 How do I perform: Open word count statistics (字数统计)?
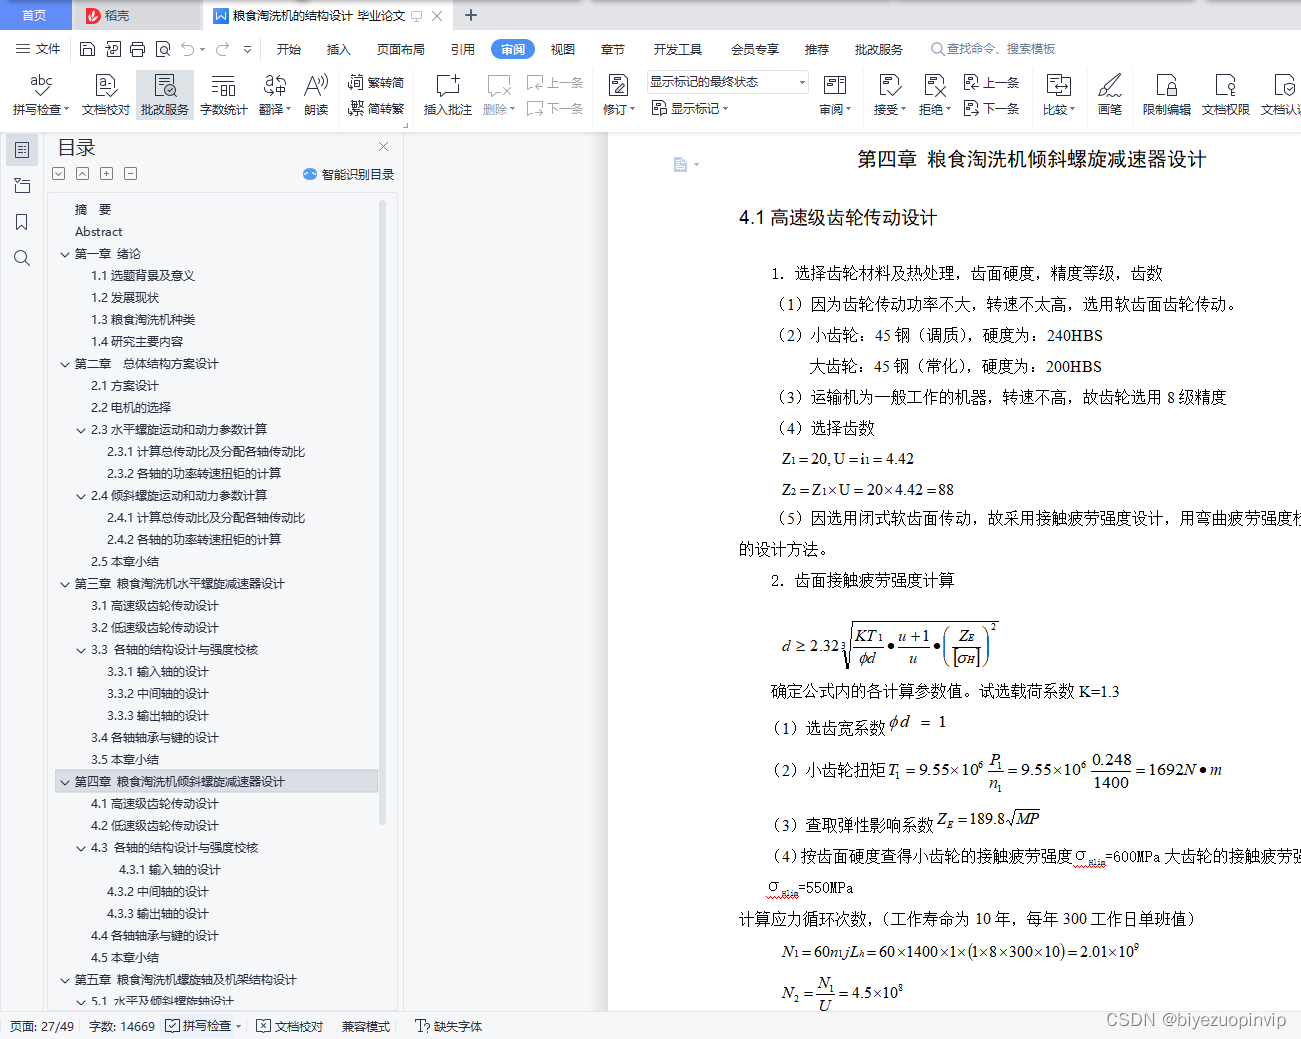click(x=224, y=95)
